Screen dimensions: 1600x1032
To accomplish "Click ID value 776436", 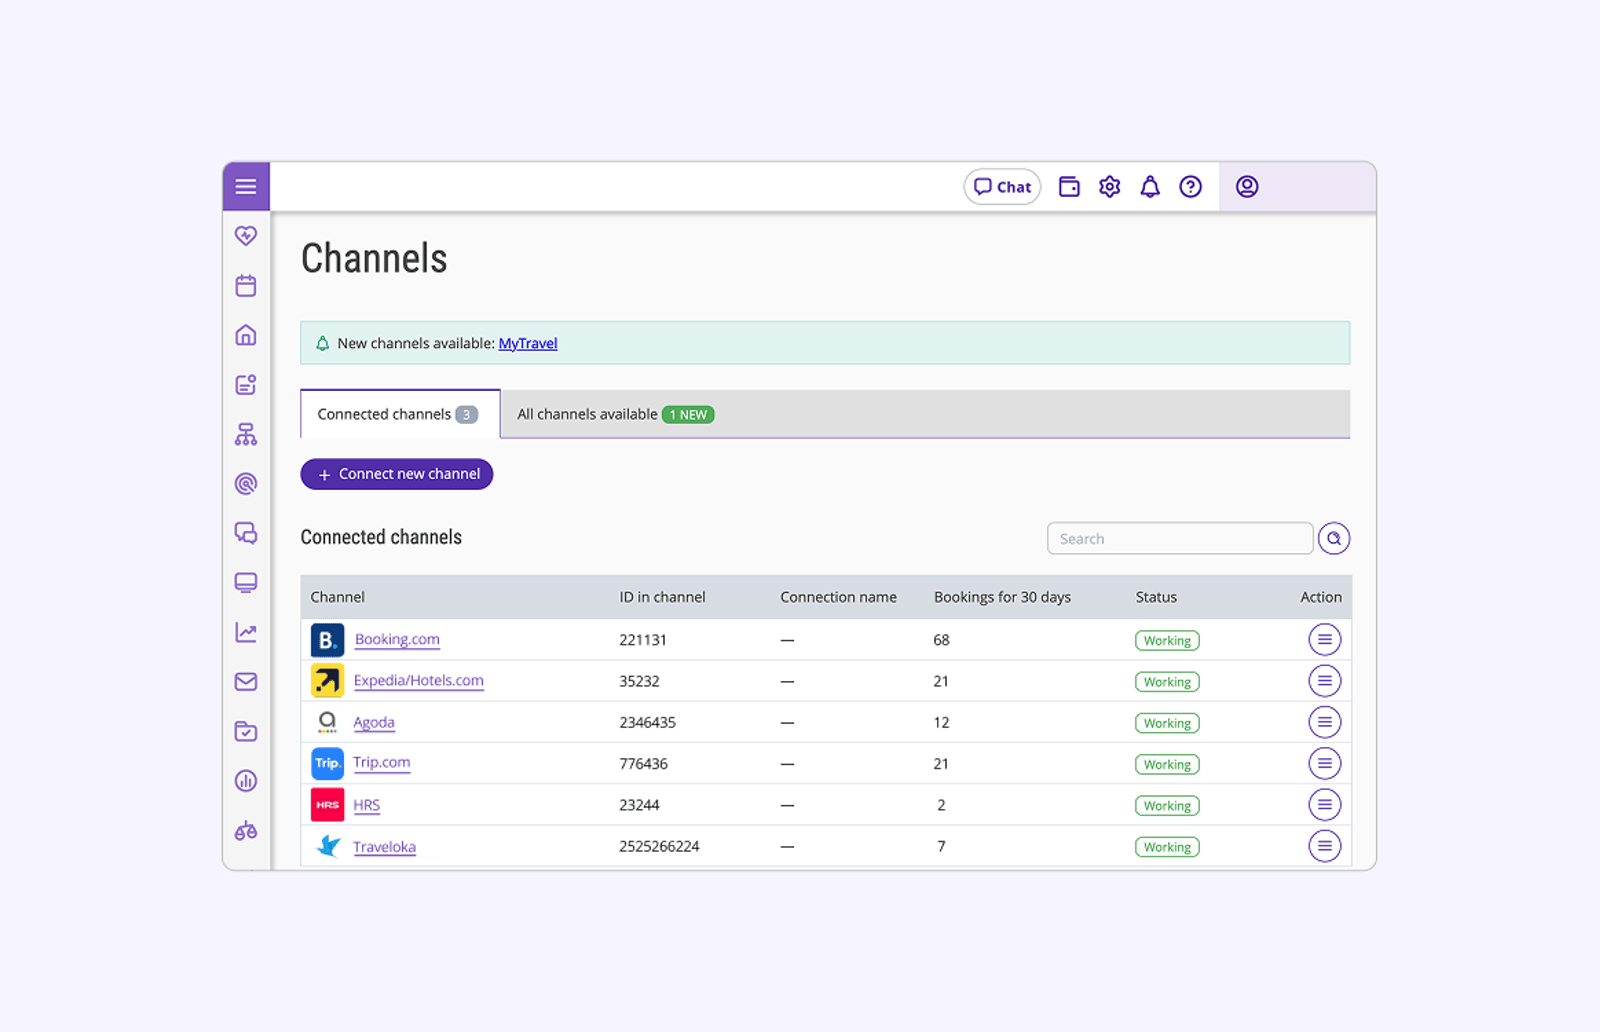I will pos(643,764).
